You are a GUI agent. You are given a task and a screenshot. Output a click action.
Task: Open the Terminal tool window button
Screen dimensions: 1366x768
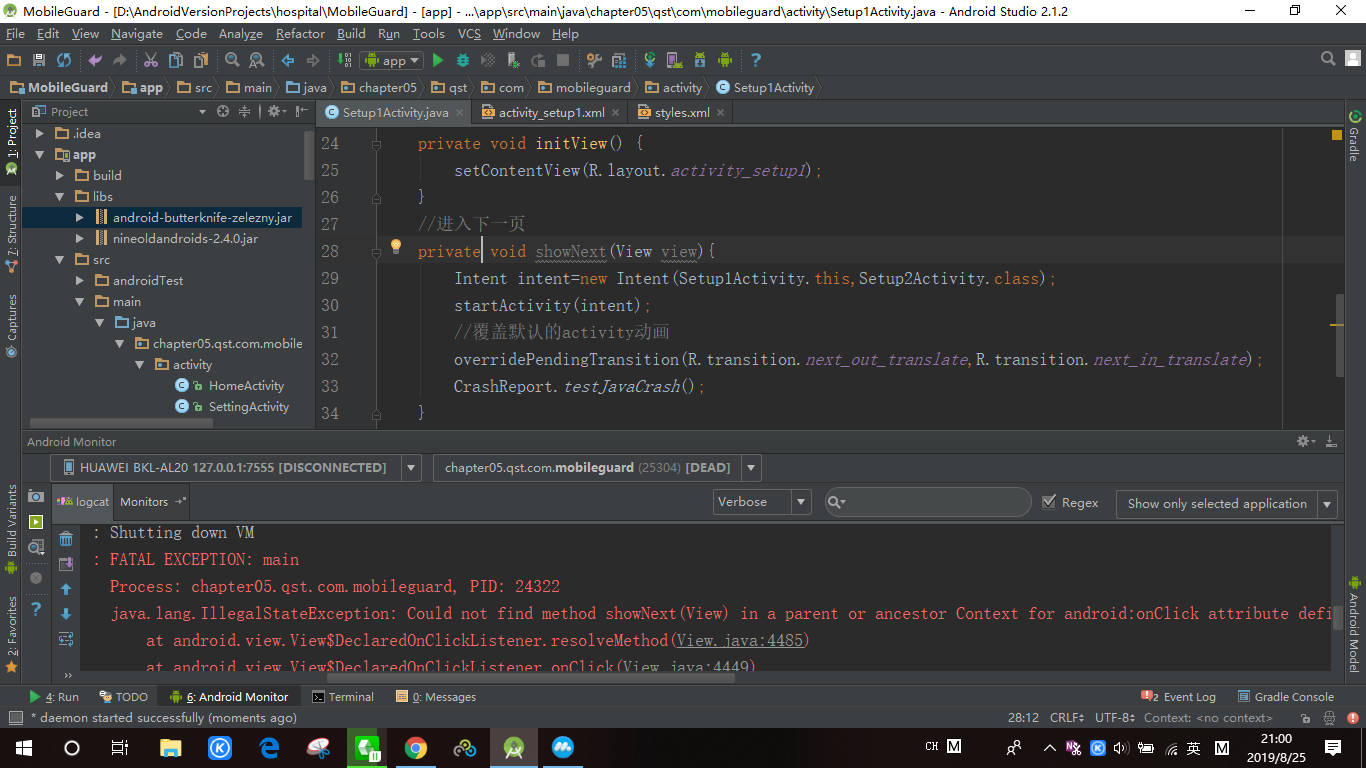(x=343, y=697)
